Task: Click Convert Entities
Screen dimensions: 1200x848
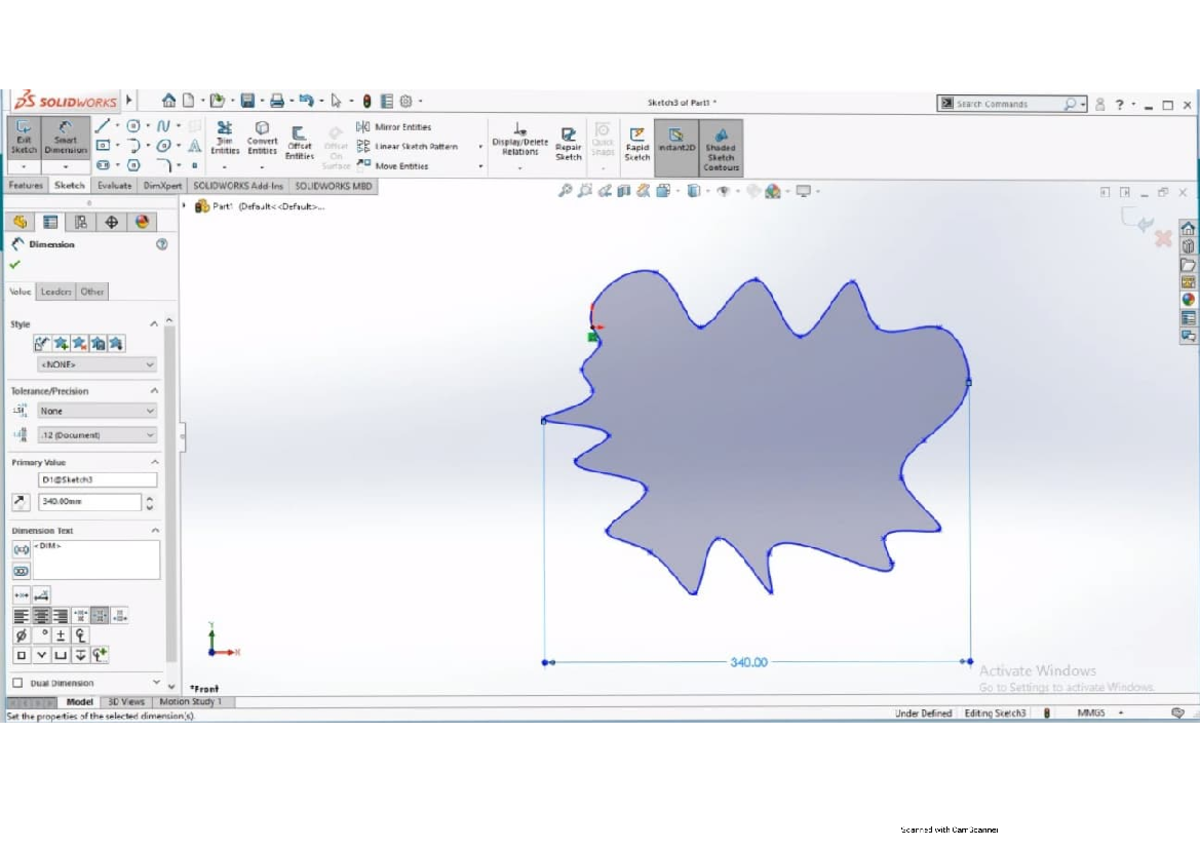Action: pyautogui.click(x=262, y=139)
